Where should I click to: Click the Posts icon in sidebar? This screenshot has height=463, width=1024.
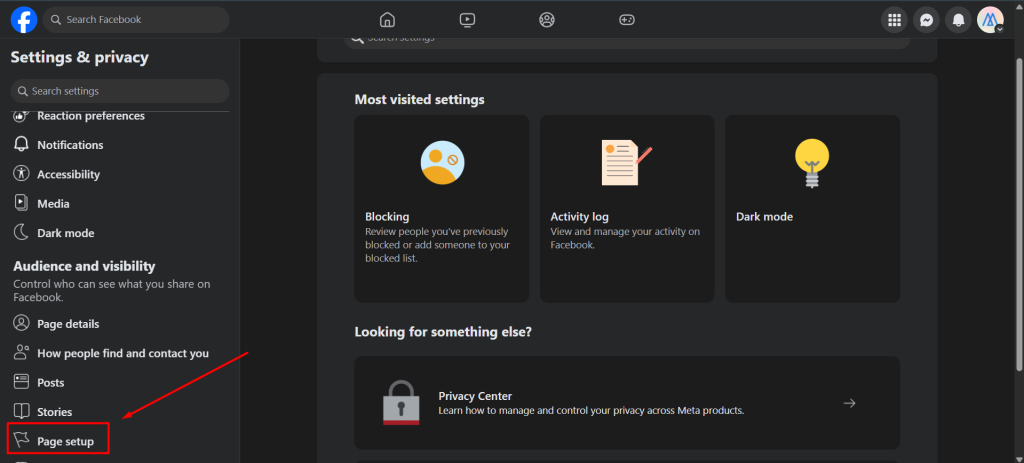point(22,381)
